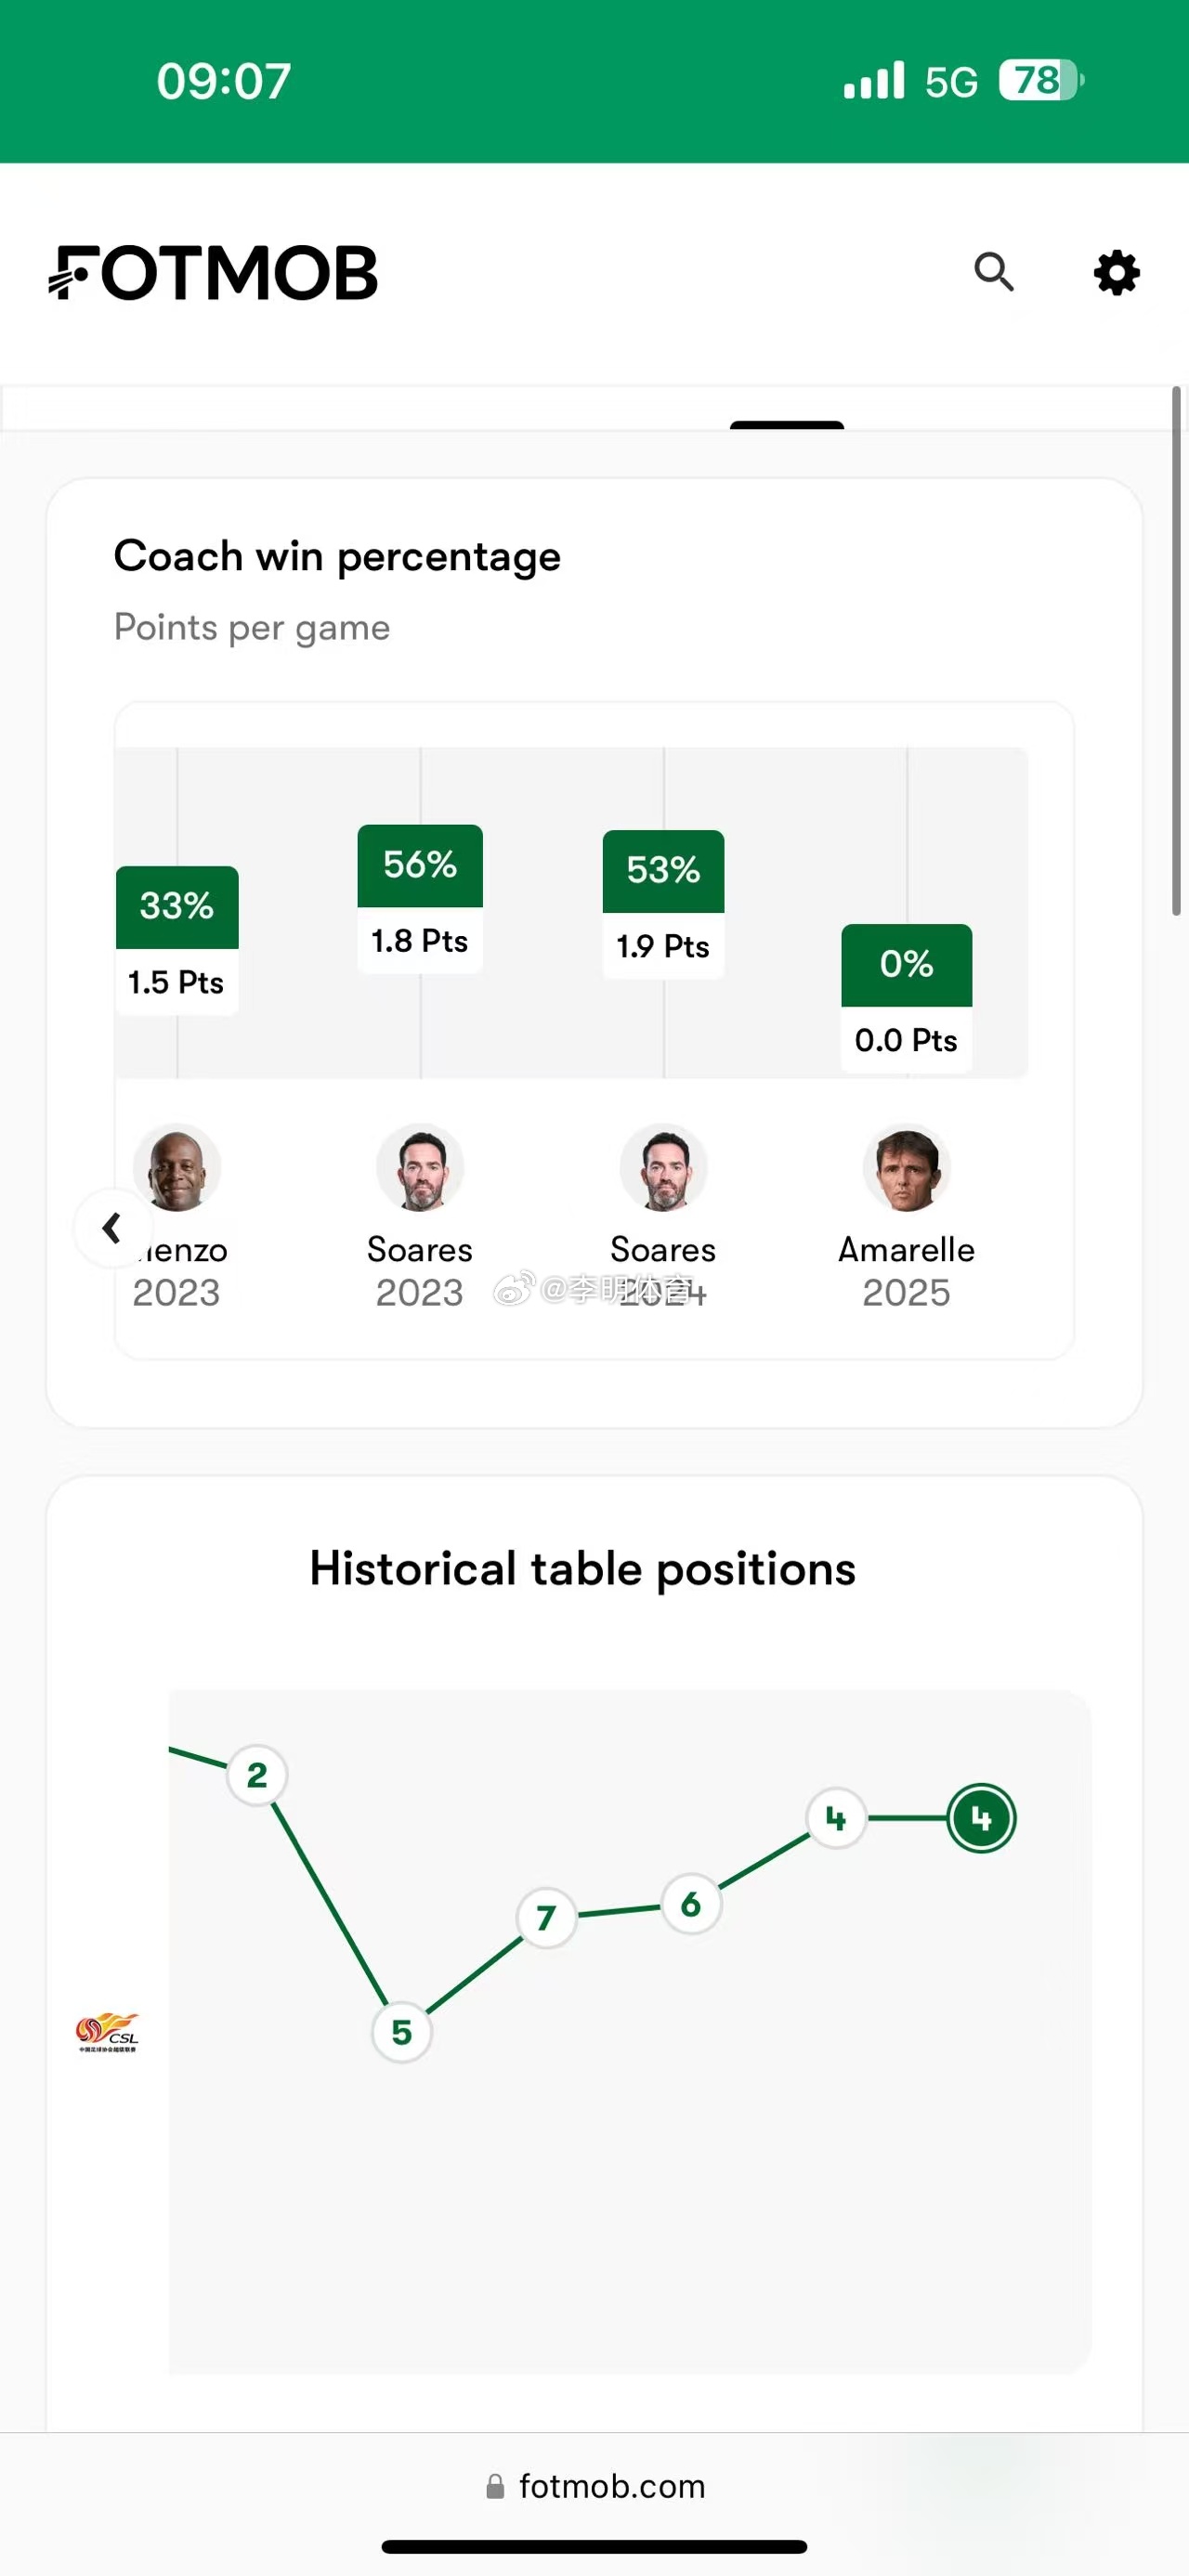The height and width of the screenshot is (2576, 1189).
Task: Show previous coaches with left chevron
Action: tap(112, 1227)
